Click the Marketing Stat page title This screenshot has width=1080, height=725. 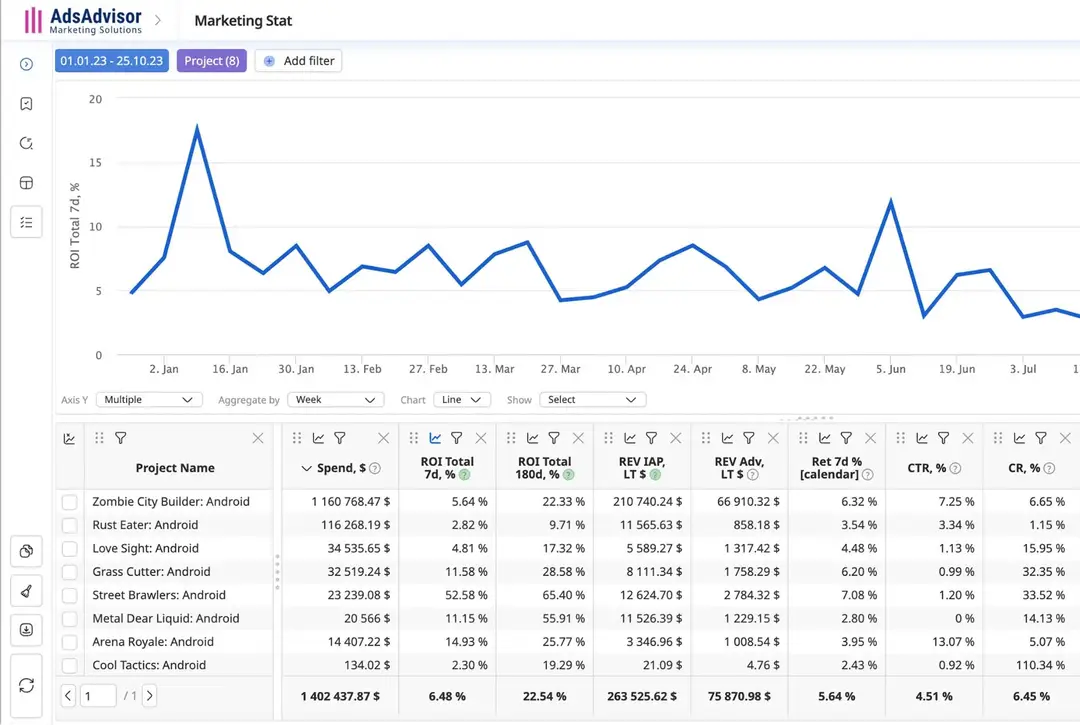tap(243, 21)
